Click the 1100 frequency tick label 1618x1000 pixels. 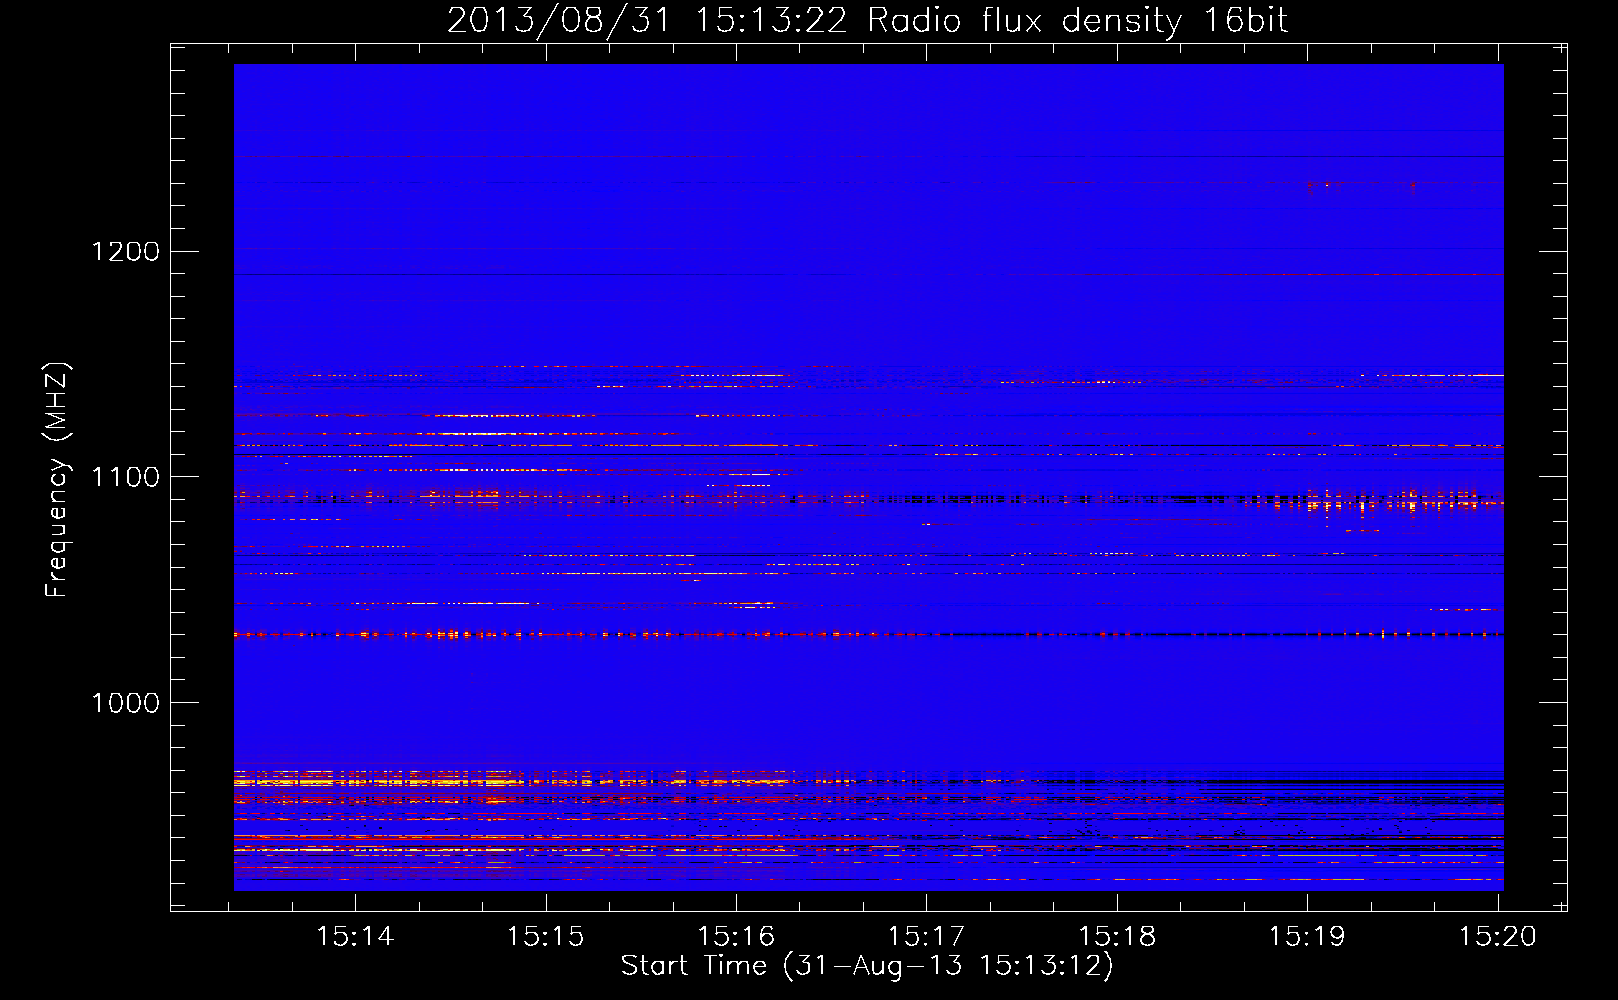[x=126, y=477]
